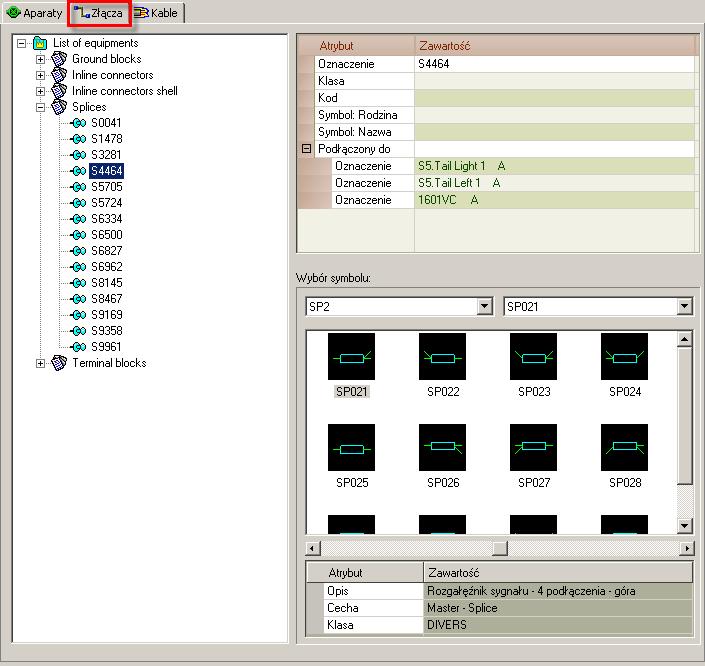Click the splice icon next to S4464
This screenshot has height=666, width=705.
pos(78,171)
